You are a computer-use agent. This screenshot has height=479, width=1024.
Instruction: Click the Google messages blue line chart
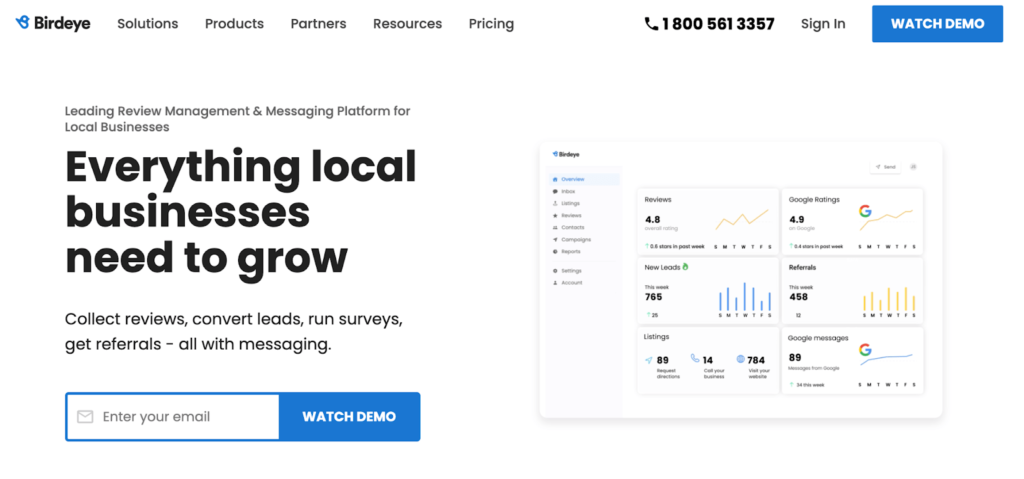tap(886, 358)
